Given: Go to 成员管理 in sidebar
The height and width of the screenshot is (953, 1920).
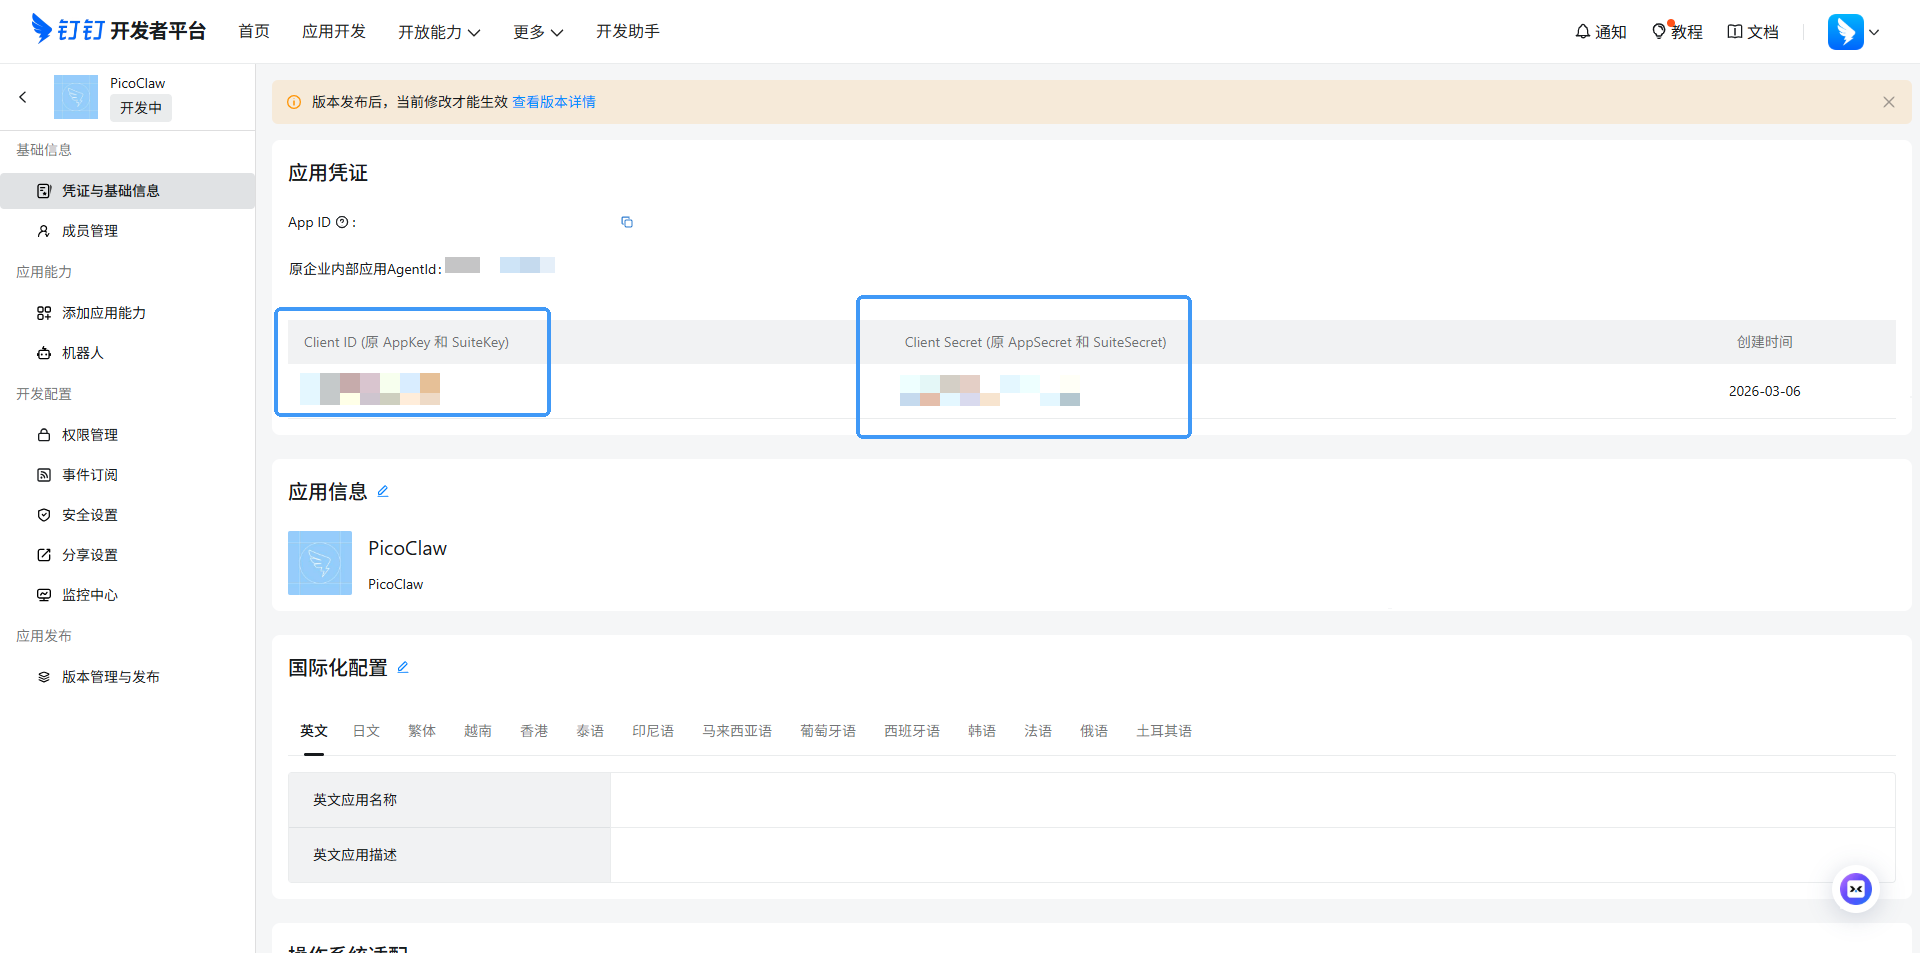Looking at the screenshot, I should [90, 231].
